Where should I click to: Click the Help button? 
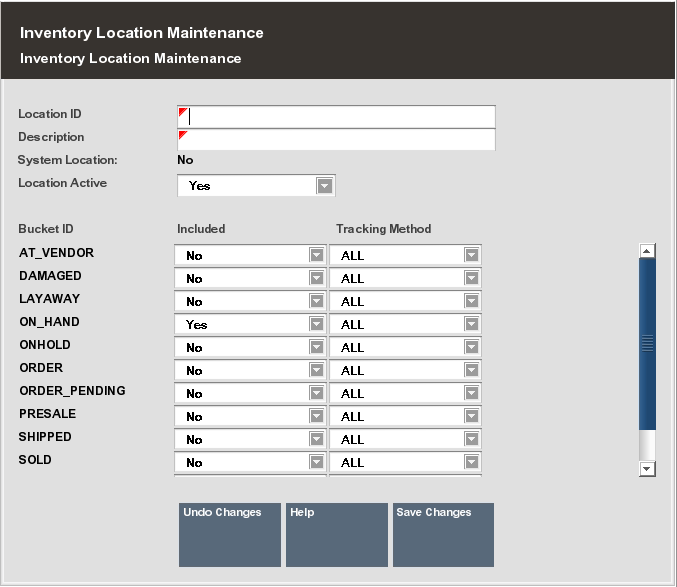[x=337, y=535]
